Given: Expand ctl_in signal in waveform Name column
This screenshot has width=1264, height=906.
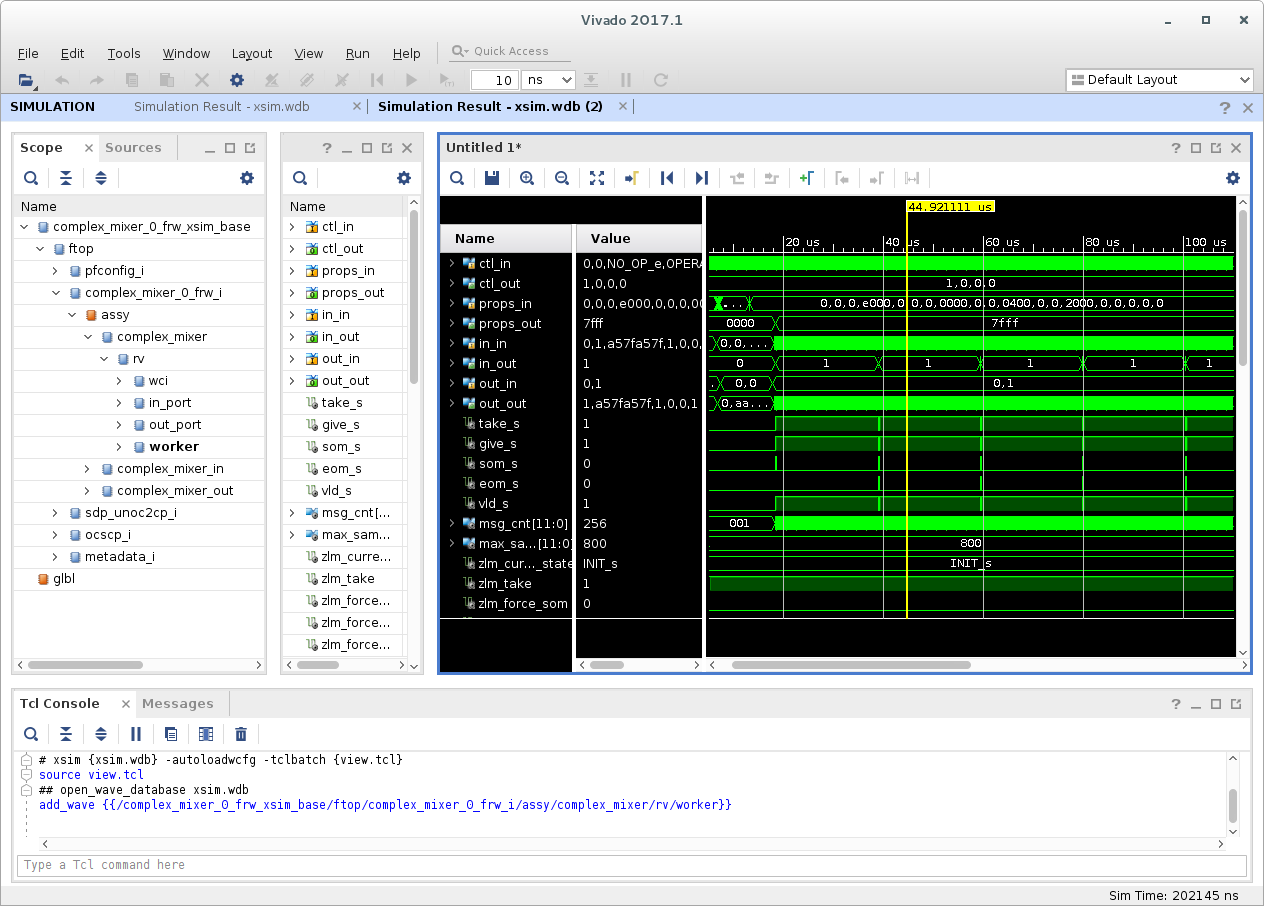Looking at the screenshot, I should pos(452,263).
